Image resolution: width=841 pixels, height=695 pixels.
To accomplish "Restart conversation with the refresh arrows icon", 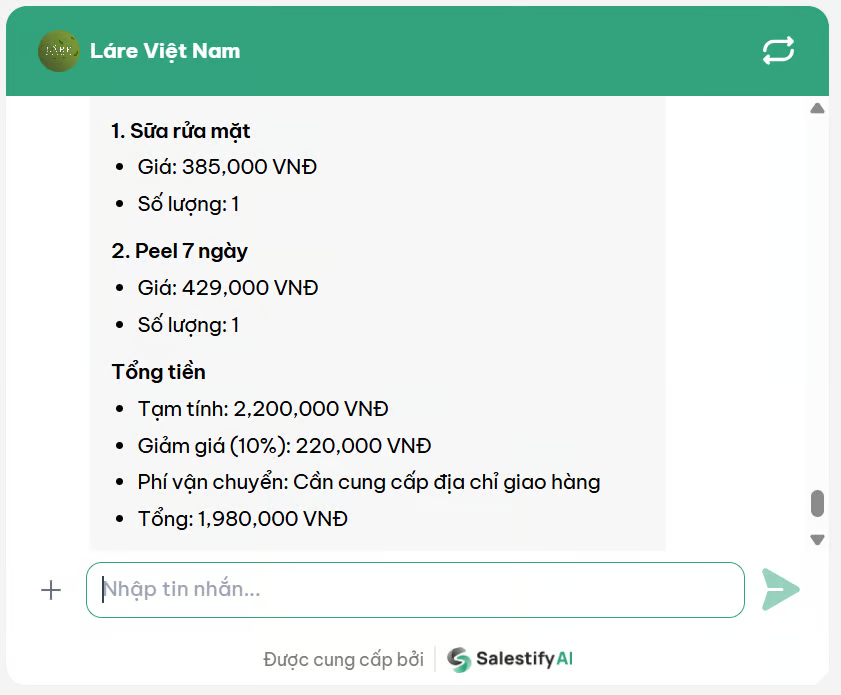I will (778, 51).
